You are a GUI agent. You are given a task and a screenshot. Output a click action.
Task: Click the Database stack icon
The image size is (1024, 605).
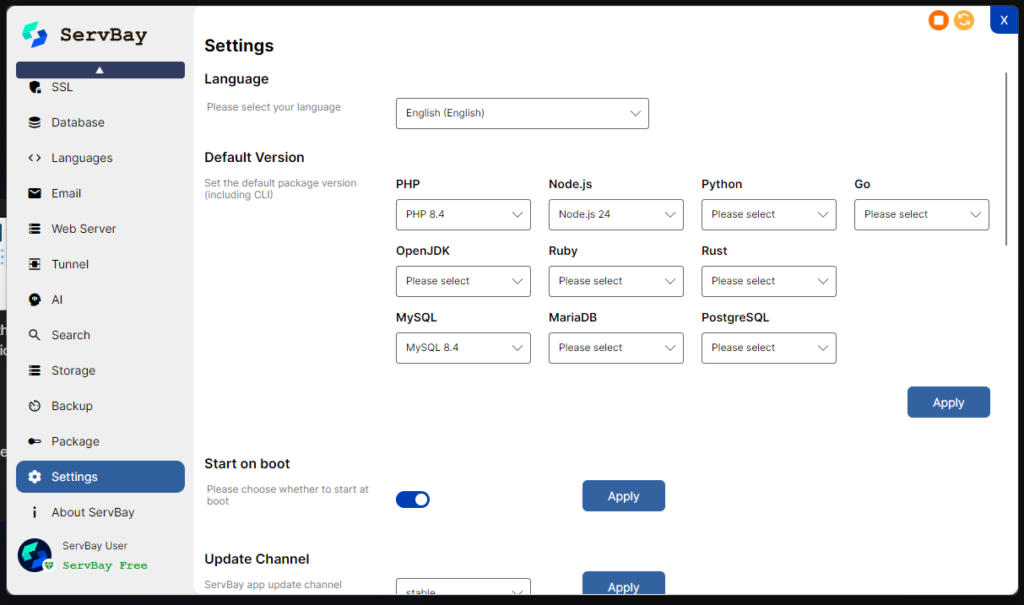pos(35,122)
